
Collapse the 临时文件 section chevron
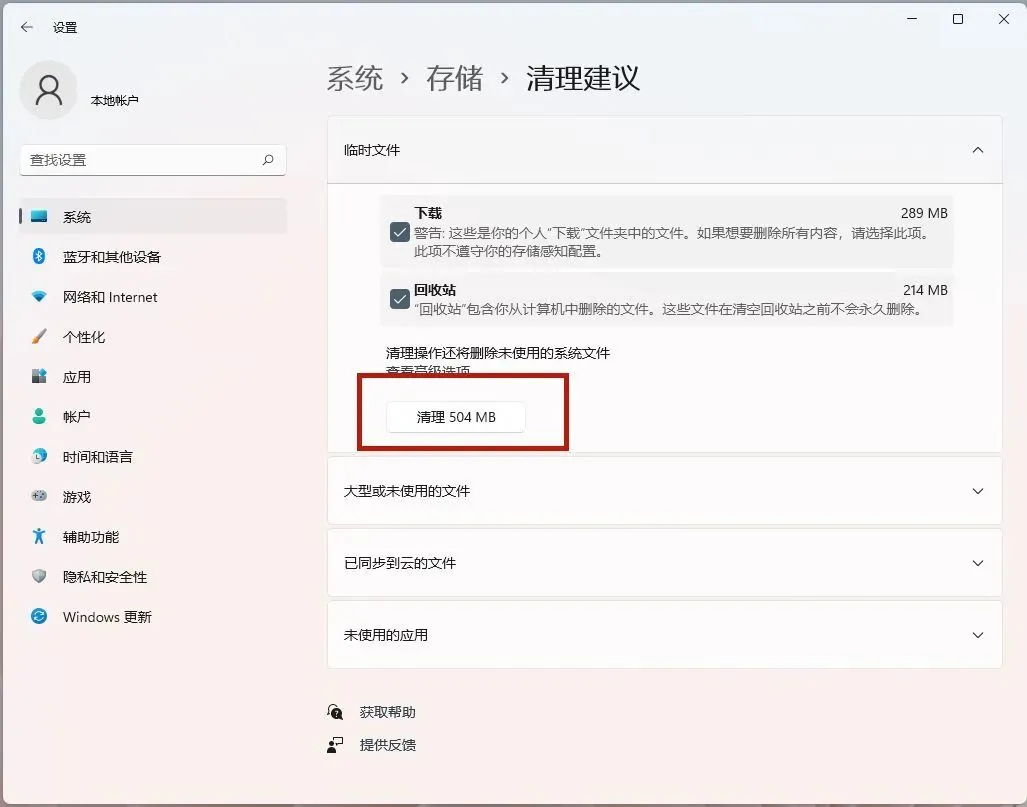[977, 149]
